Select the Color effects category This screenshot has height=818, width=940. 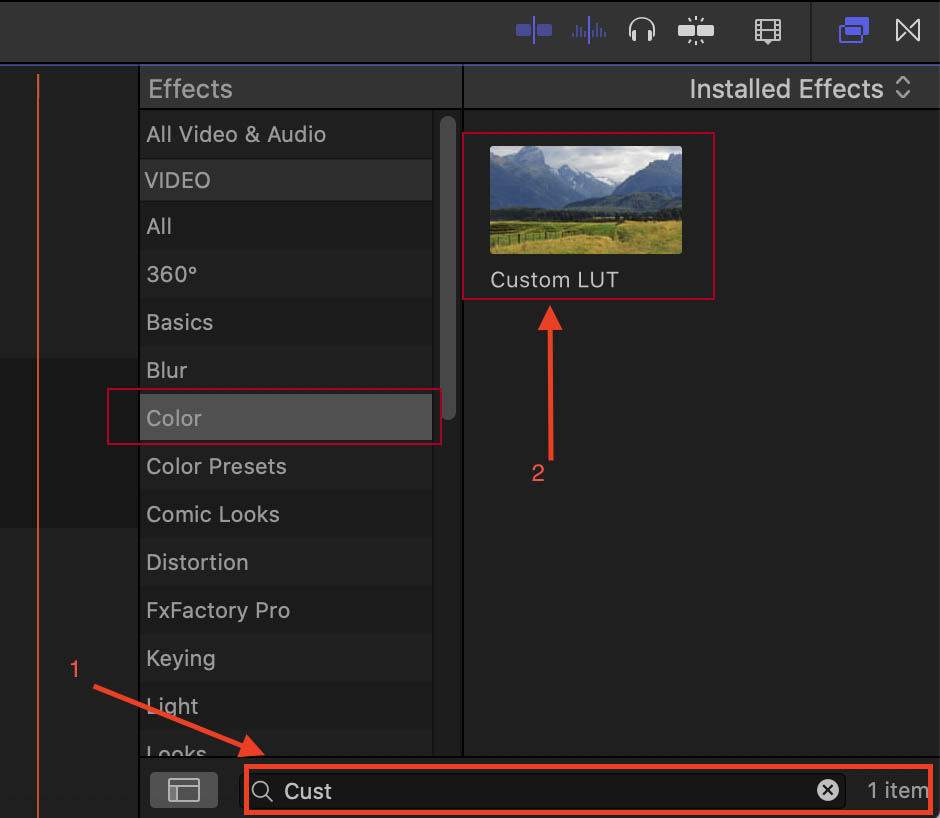[x=286, y=418]
